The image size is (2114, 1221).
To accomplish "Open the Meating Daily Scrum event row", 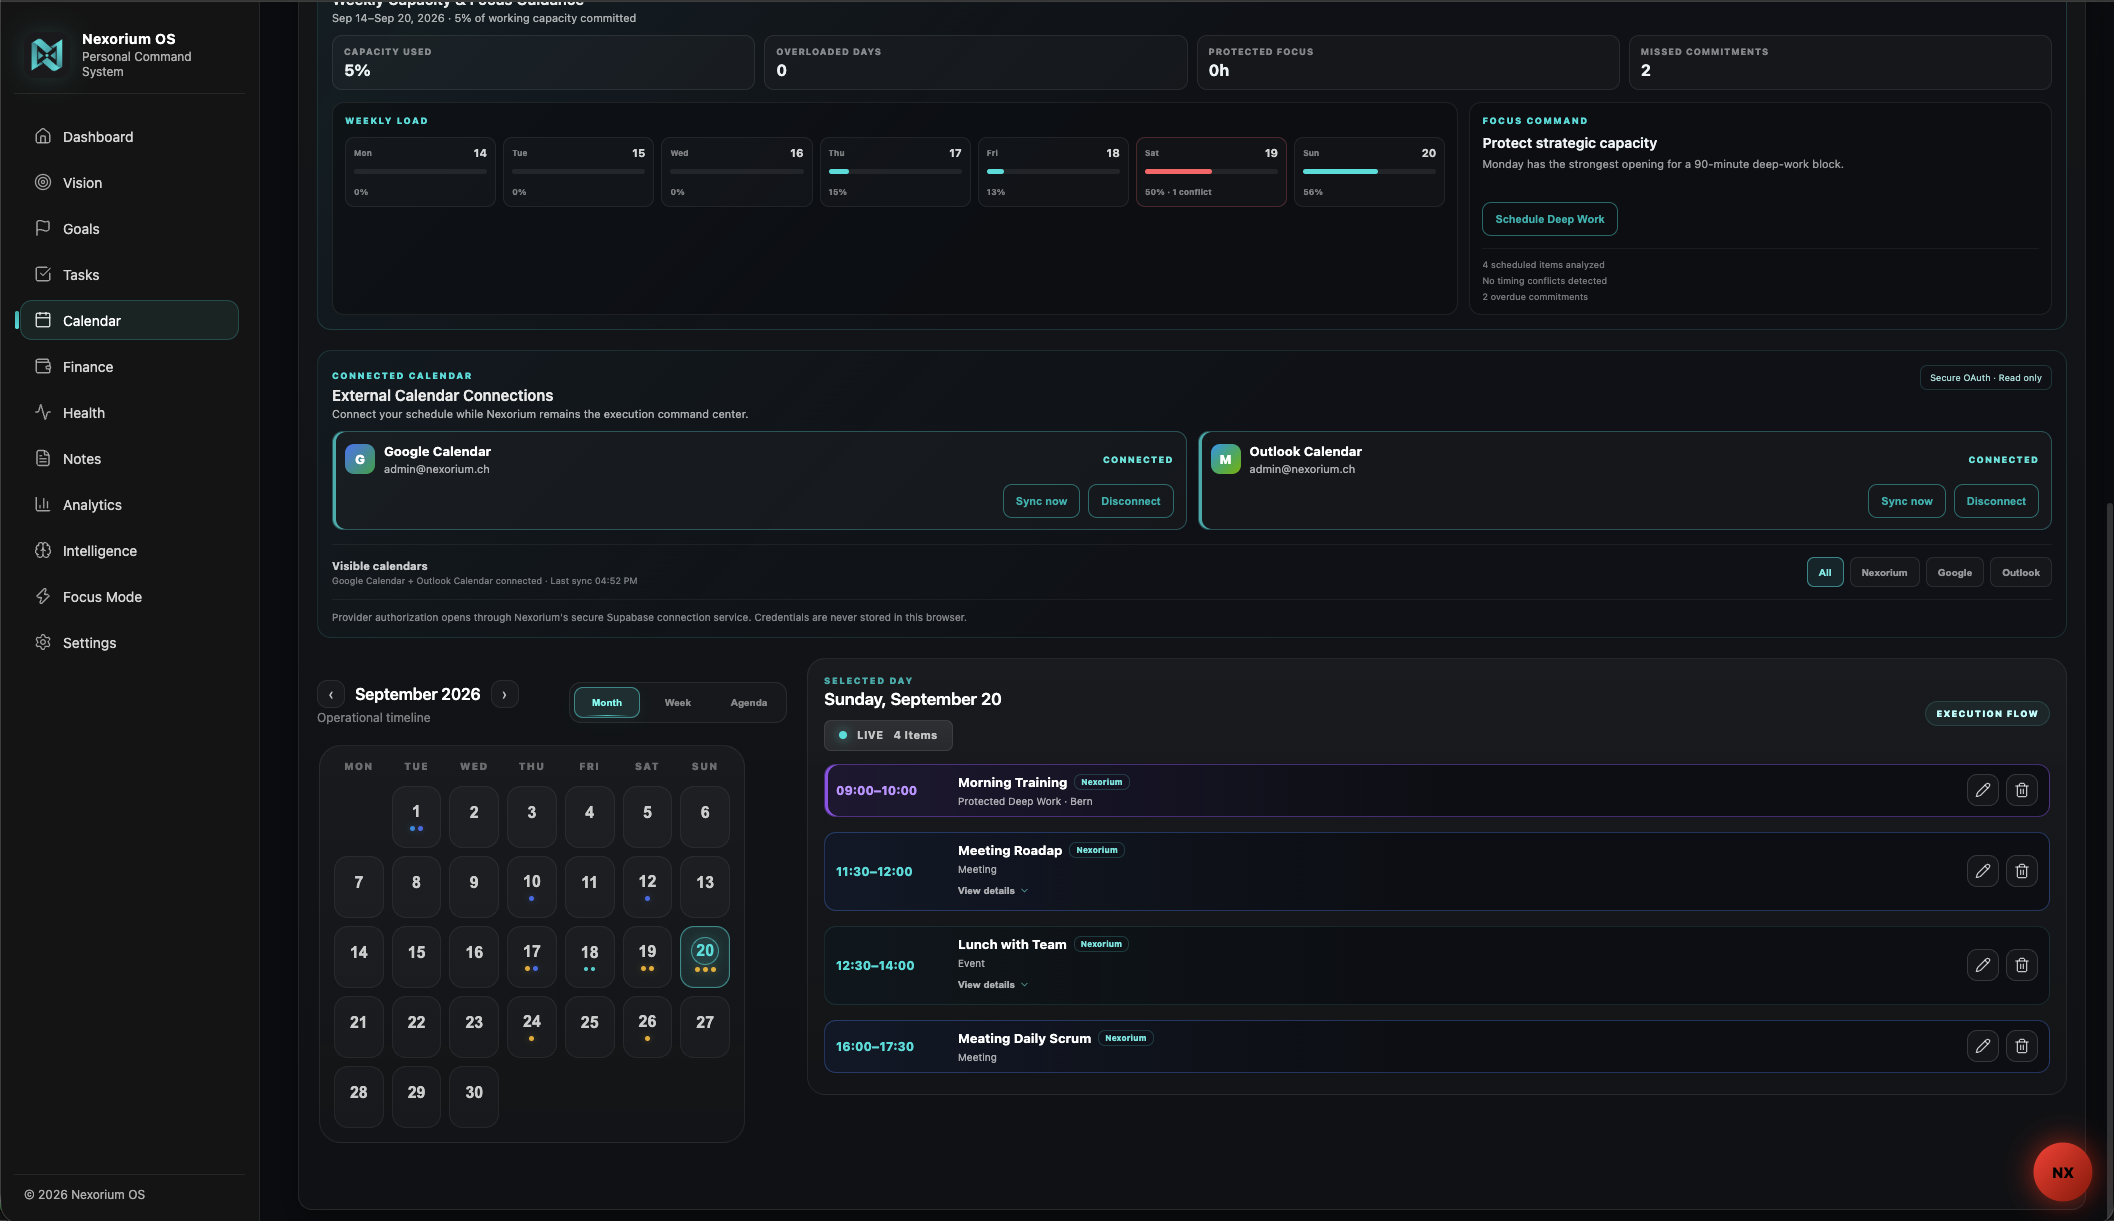I will (1436, 1046).
